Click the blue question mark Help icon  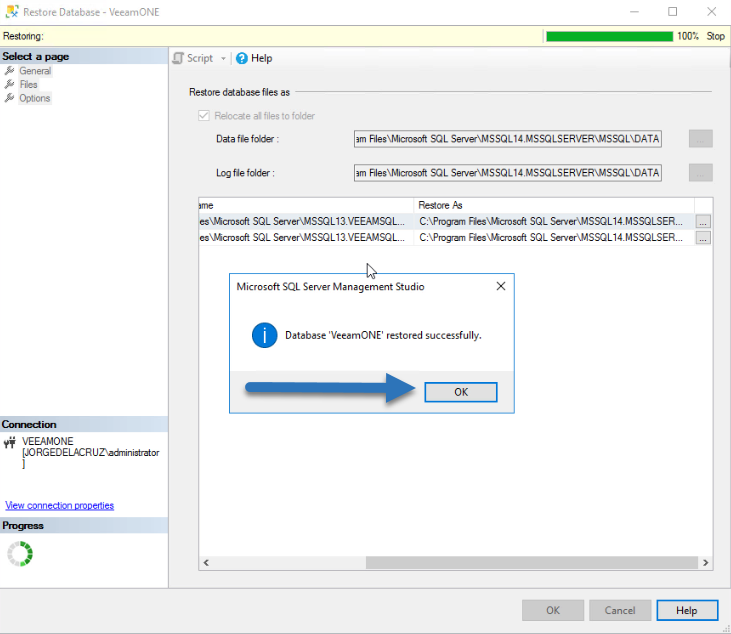click(241, 58)
